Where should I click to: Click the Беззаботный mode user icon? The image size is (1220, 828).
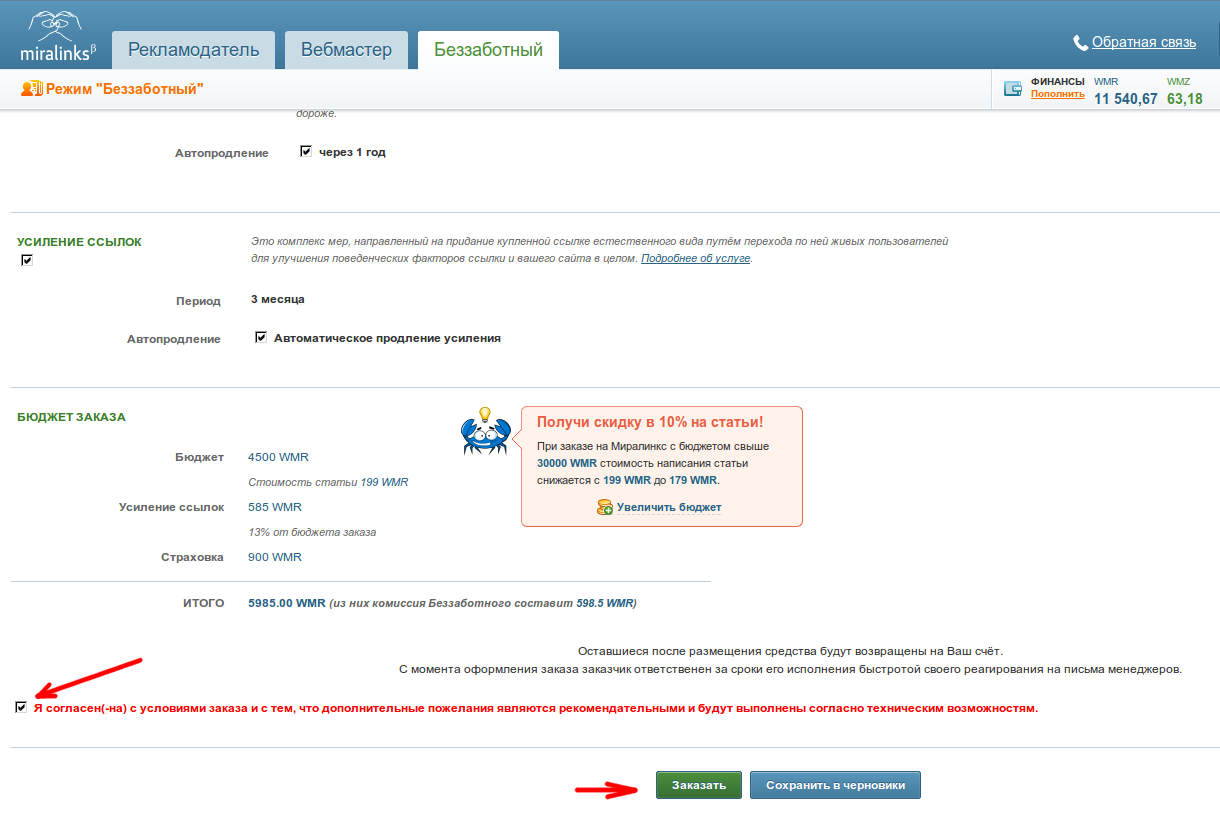click(x=32, y=89)
